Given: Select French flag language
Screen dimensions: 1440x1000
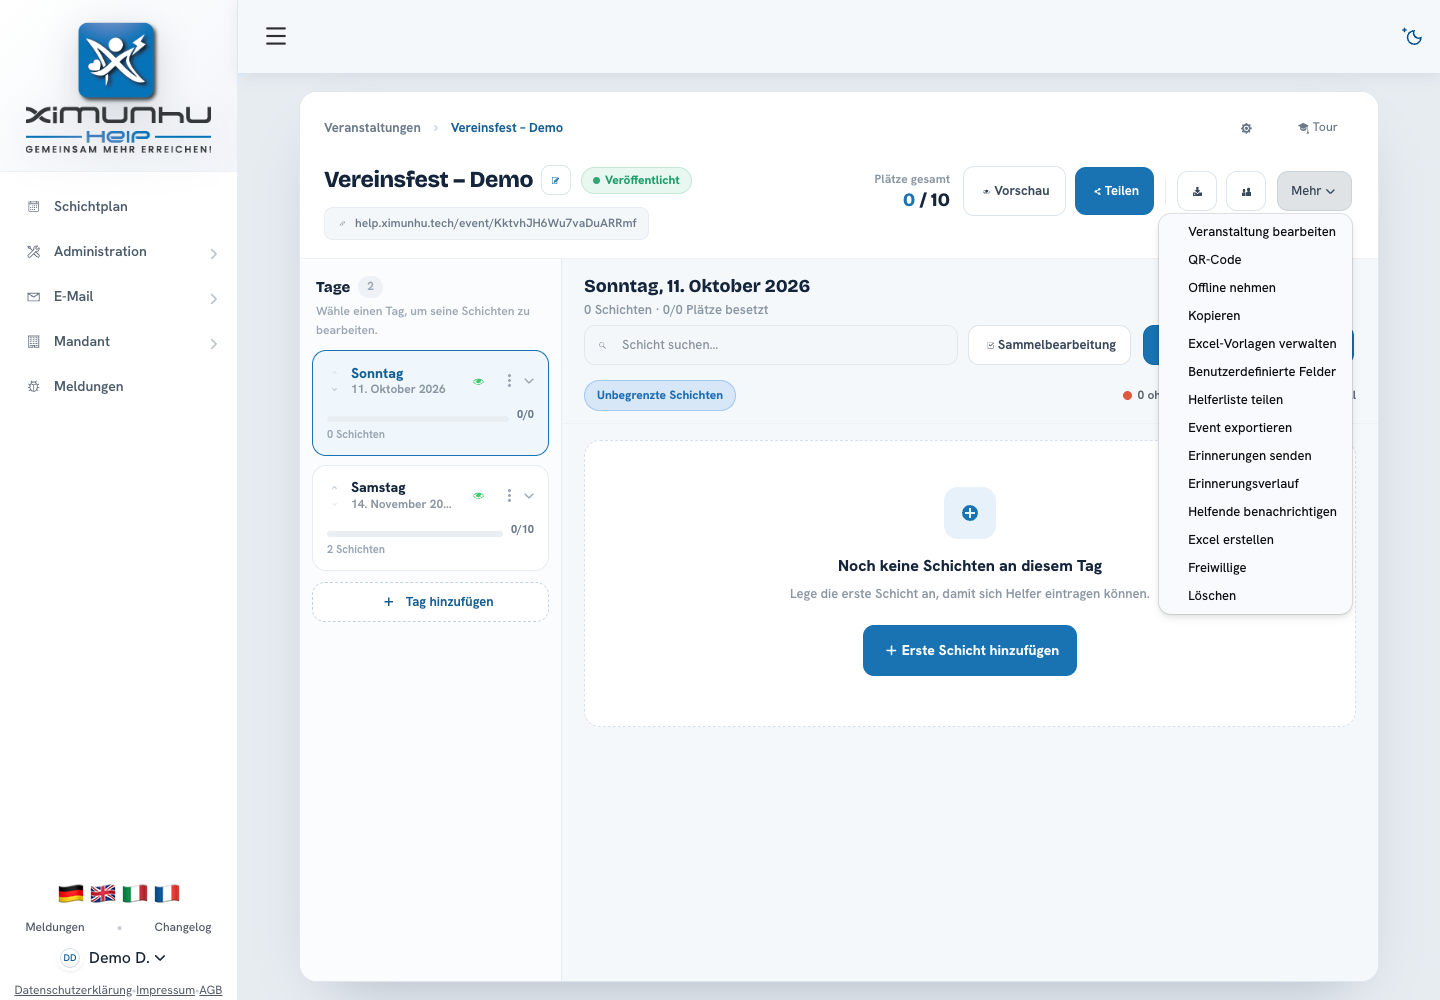Looking at the screenshot, I should pyautogui.click(x=167, y=893).
